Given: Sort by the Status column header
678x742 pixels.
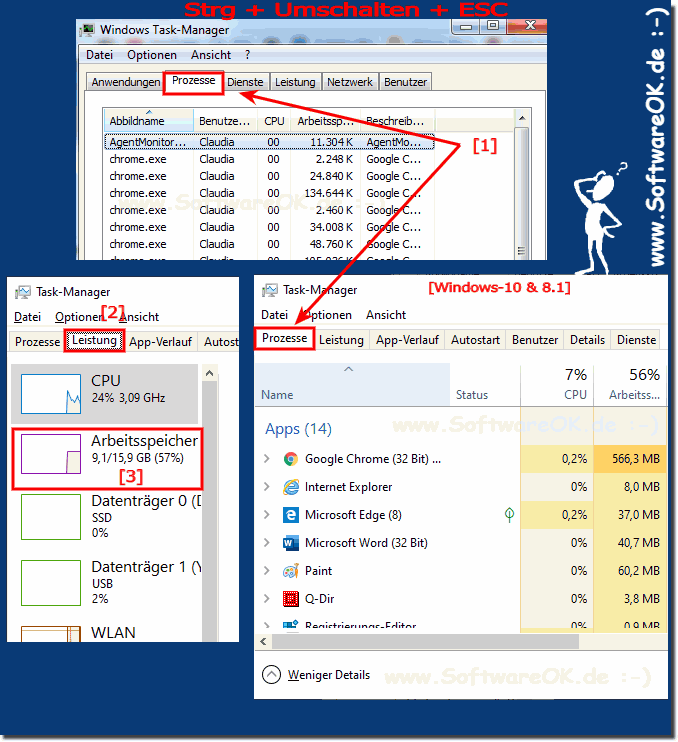Looking at the screenshot, I should pyautogui.click(x=485, y=385).
